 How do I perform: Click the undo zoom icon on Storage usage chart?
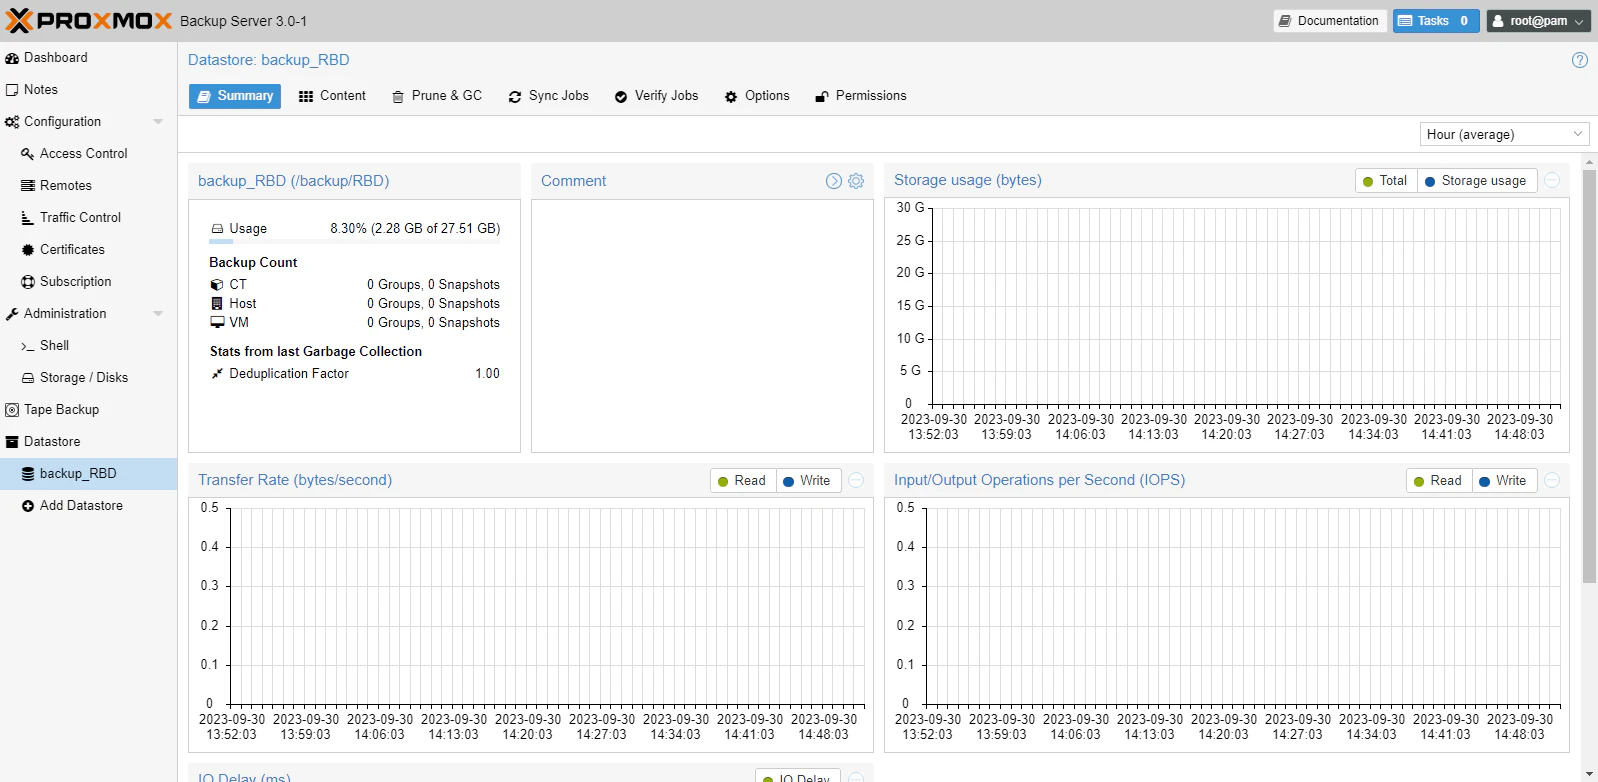pyautogui.click(x=1552, y=180)
